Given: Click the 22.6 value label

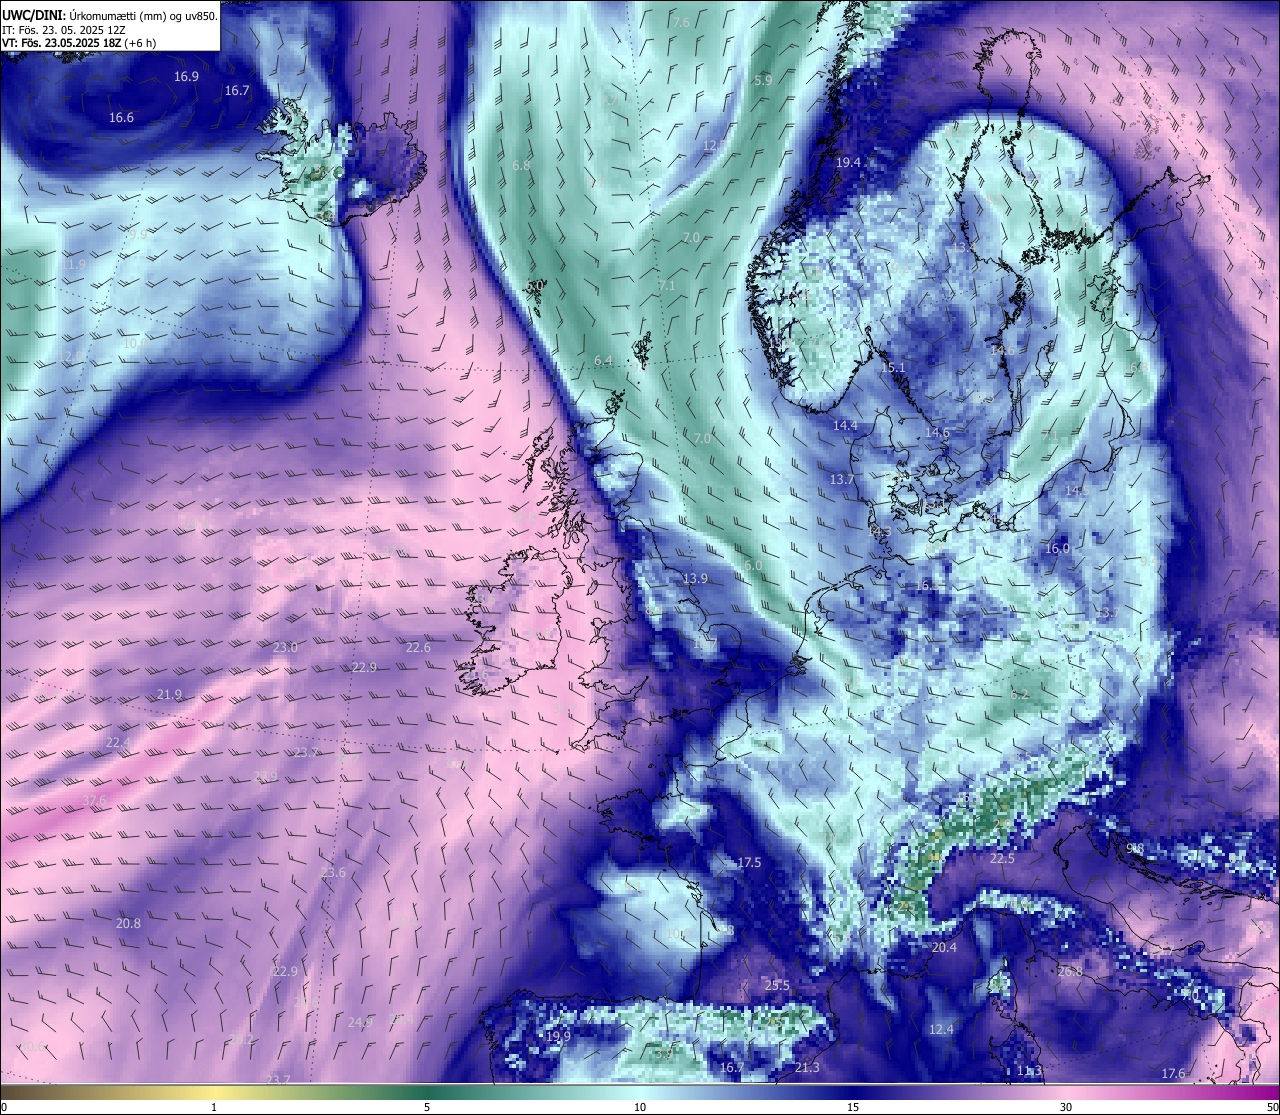Looking at the screenshot, I should point(418,647).
